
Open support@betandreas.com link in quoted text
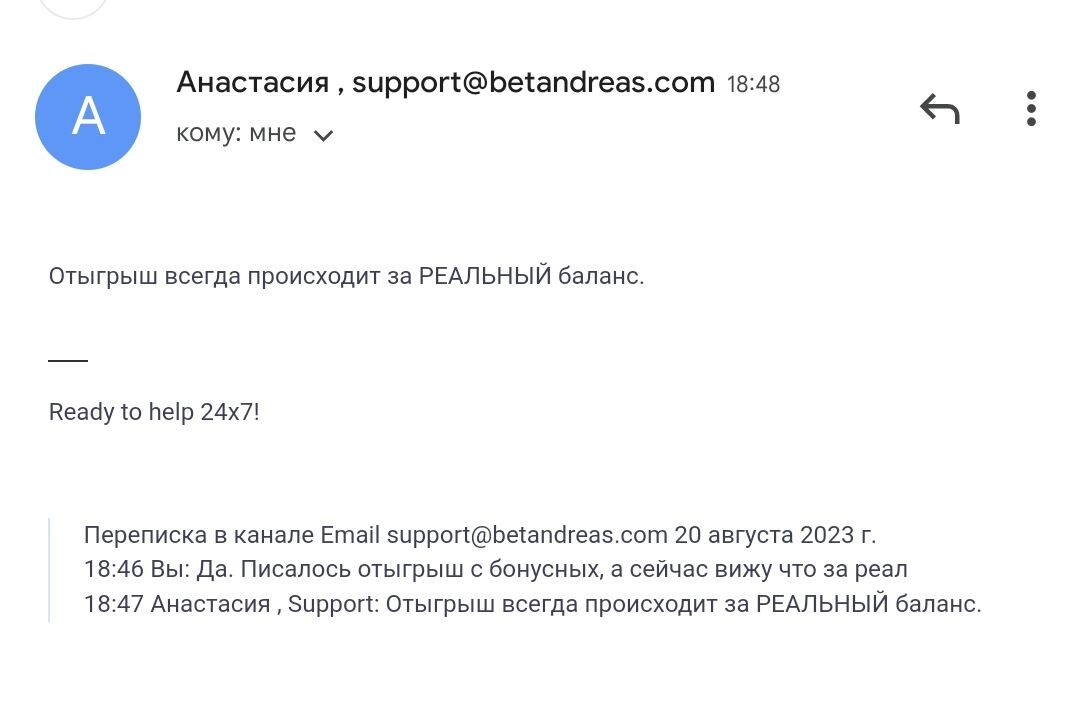(526, 535)
